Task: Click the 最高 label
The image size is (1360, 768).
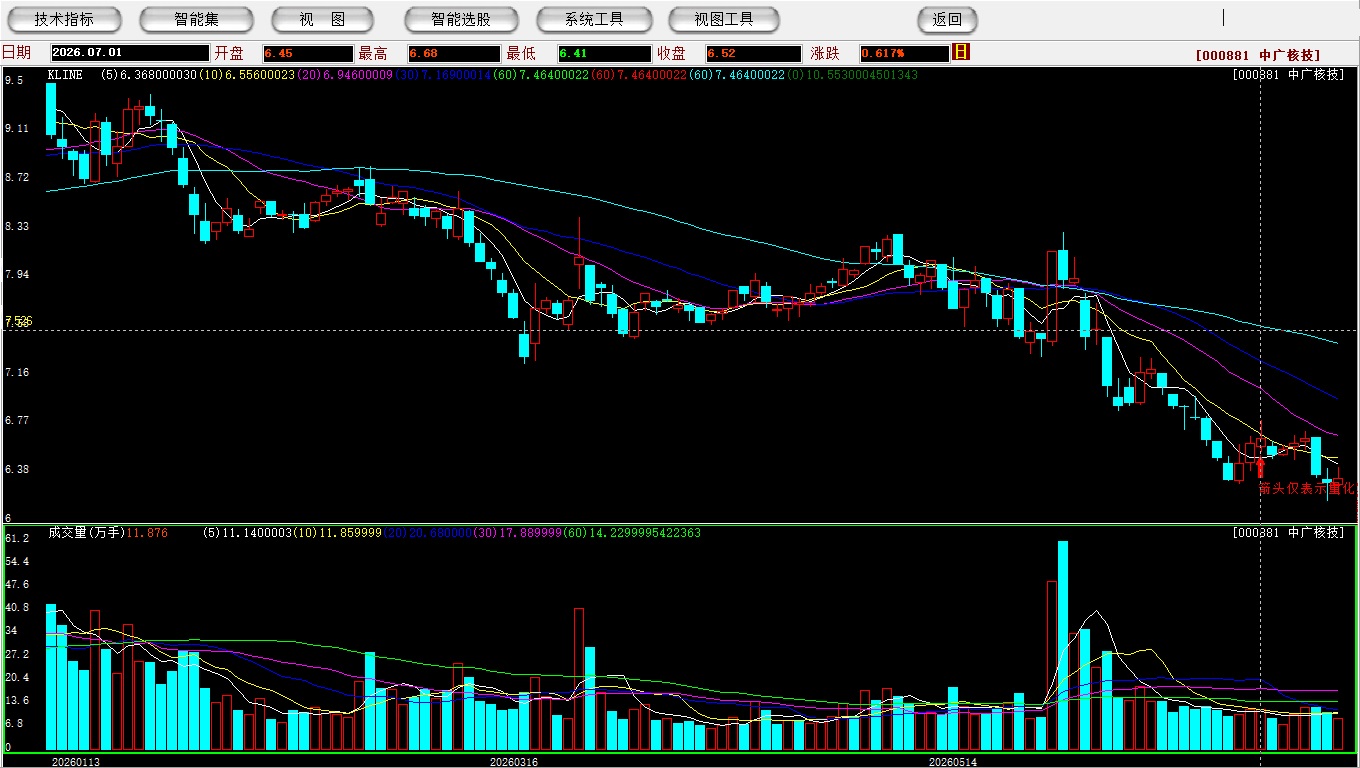Action: pyautogui.click(x=373, y=53)
